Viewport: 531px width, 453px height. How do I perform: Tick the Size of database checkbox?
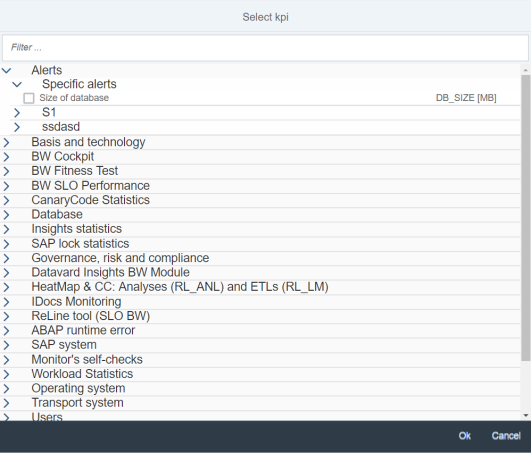[x=29, y=98]
